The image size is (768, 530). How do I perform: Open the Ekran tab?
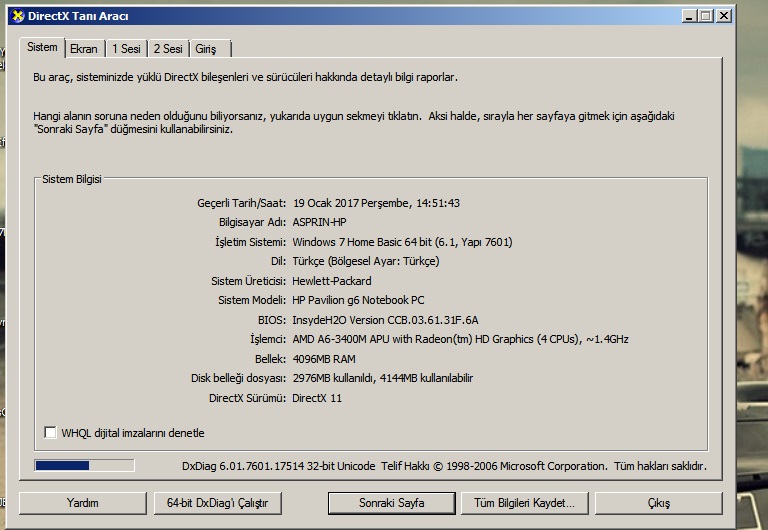pos(84,49)
